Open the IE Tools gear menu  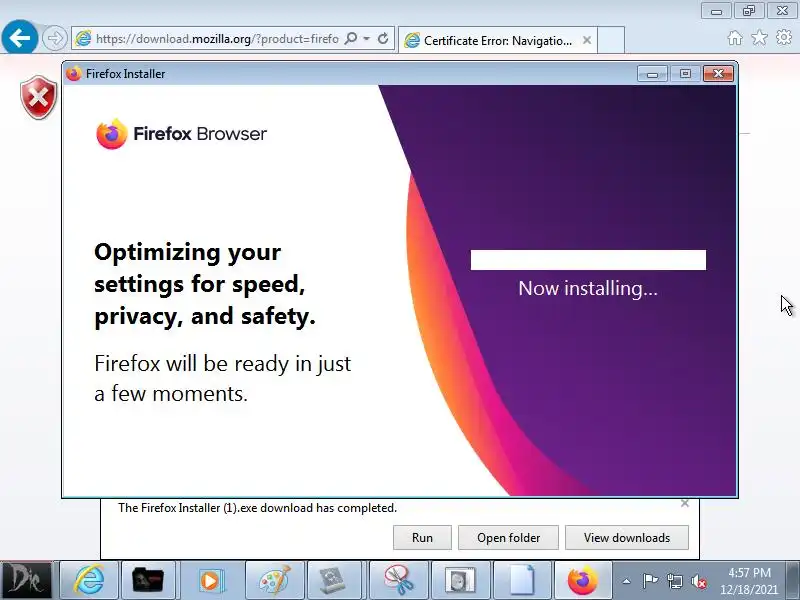coord(784,37)
